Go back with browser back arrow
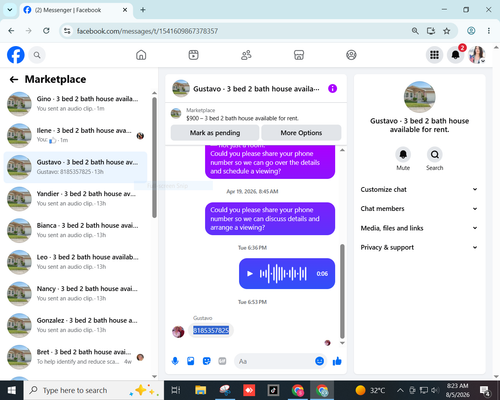Screen dimensions: 500x400 [x=11, y=31]
